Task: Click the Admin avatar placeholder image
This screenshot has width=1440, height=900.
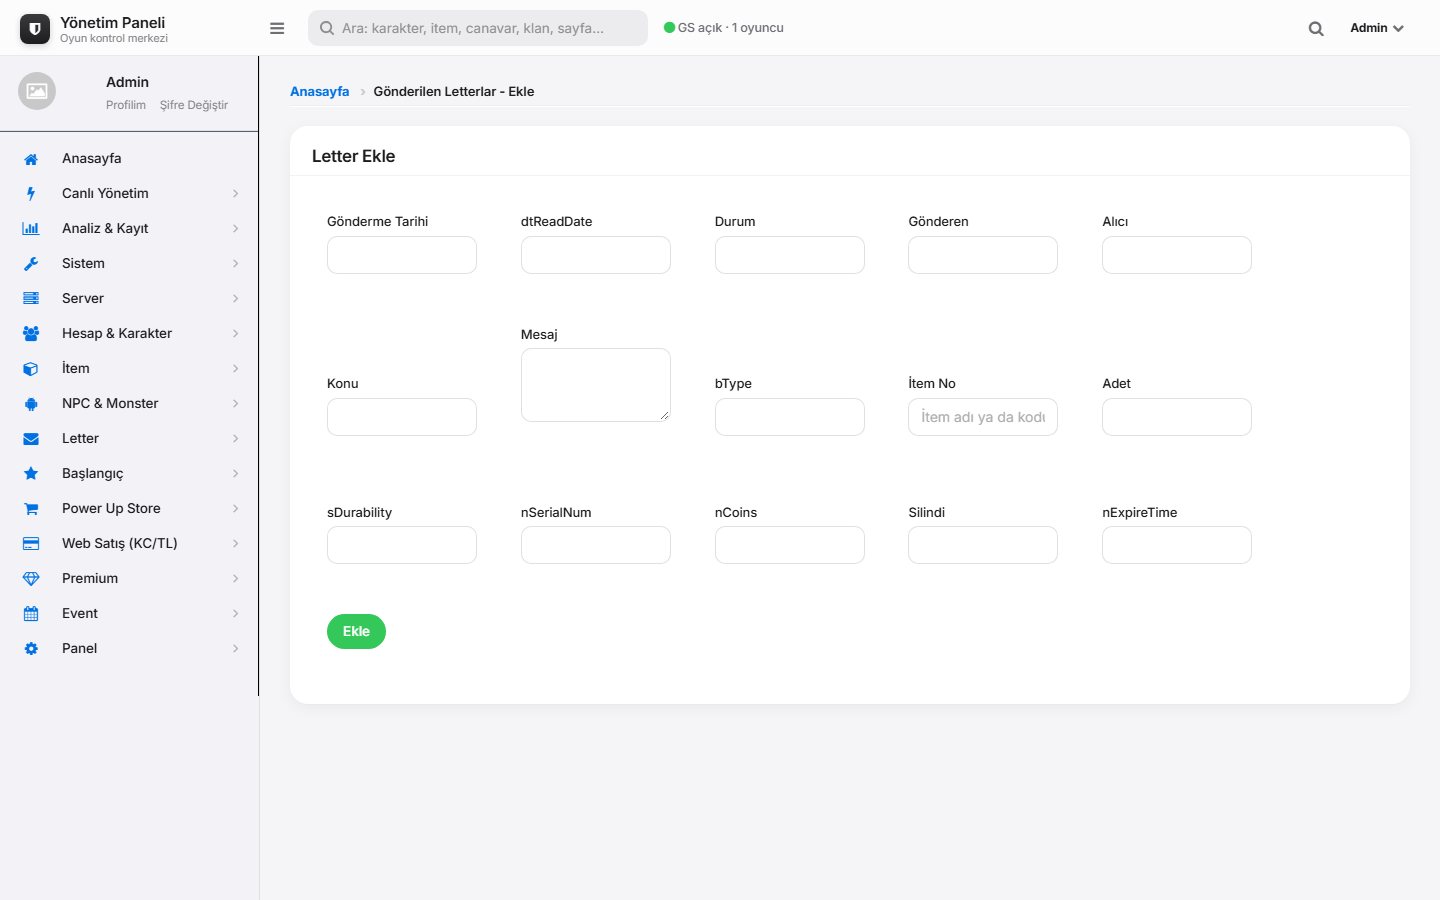Action: 37,91
